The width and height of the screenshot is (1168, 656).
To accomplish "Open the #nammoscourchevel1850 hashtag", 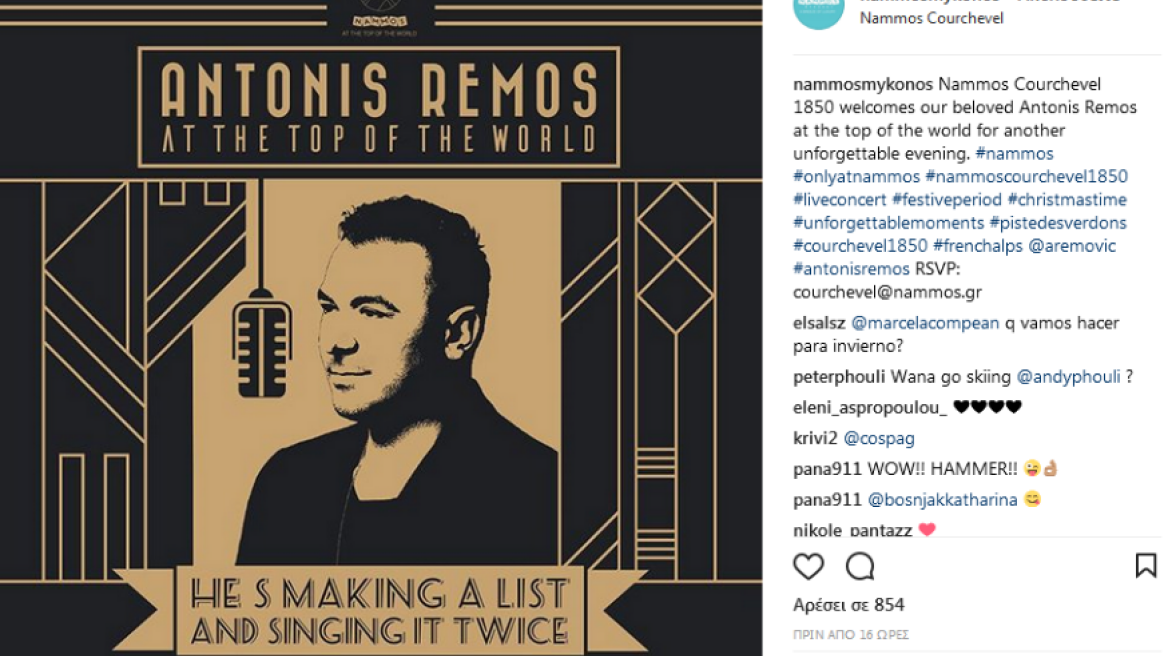I will point(1026,176).
